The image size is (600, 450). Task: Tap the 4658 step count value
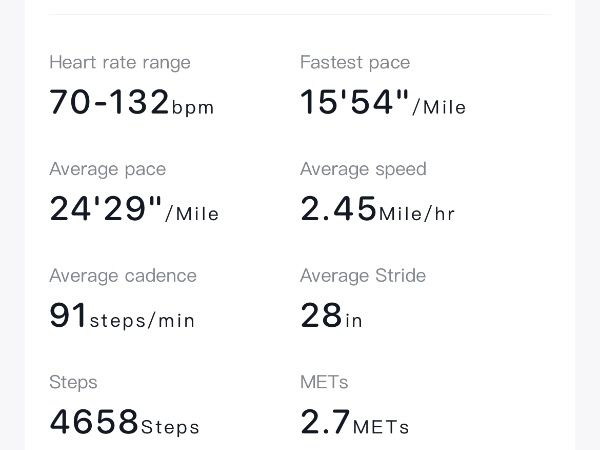point(94,423)
